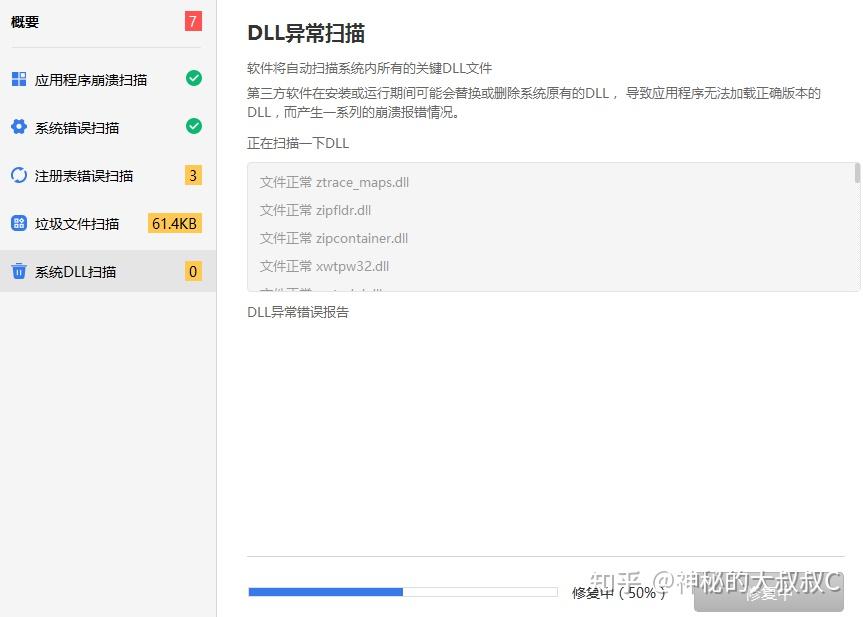
Task: Switch to the 注册表错误扫描 section
Action: pyautogui.click(x=88, y=175)
